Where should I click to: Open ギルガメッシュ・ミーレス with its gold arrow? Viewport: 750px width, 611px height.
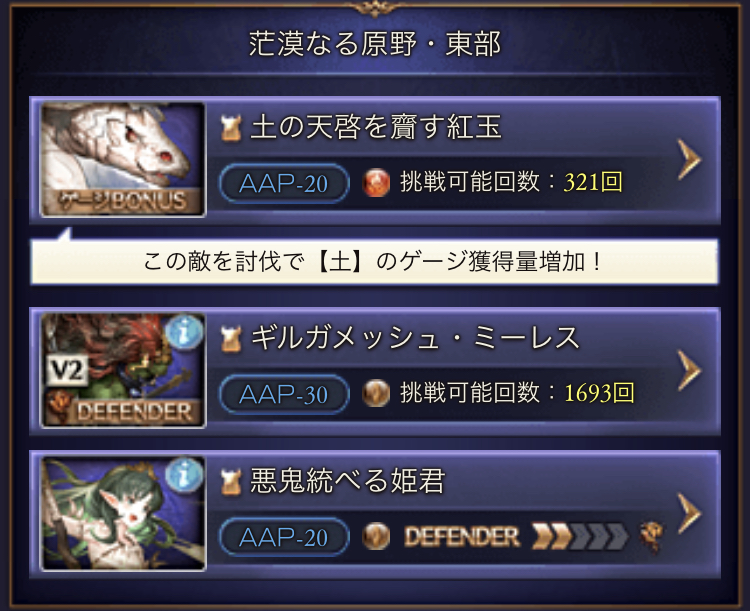pyautogui.click(x=689, y=371)
